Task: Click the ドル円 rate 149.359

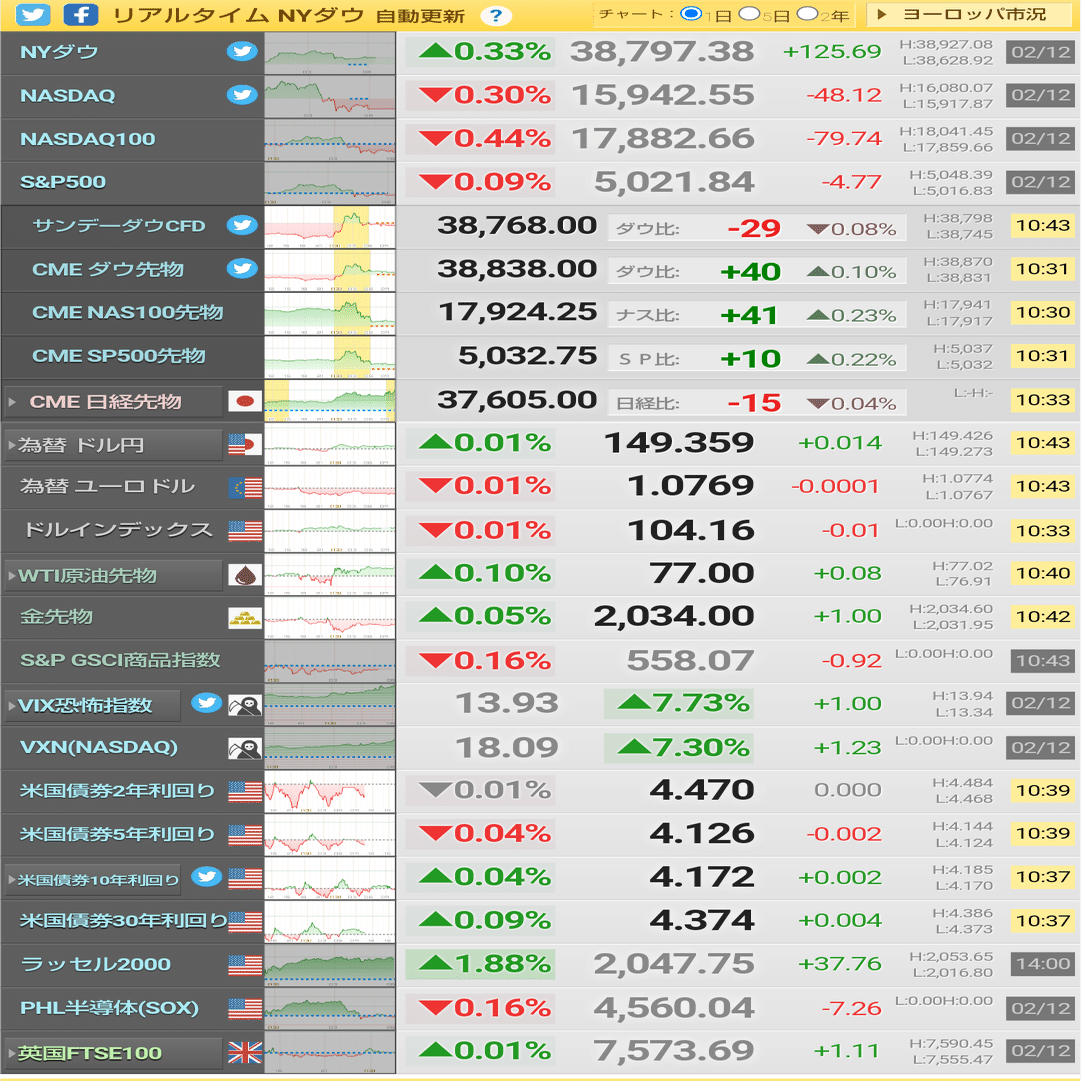Action: 679,443
